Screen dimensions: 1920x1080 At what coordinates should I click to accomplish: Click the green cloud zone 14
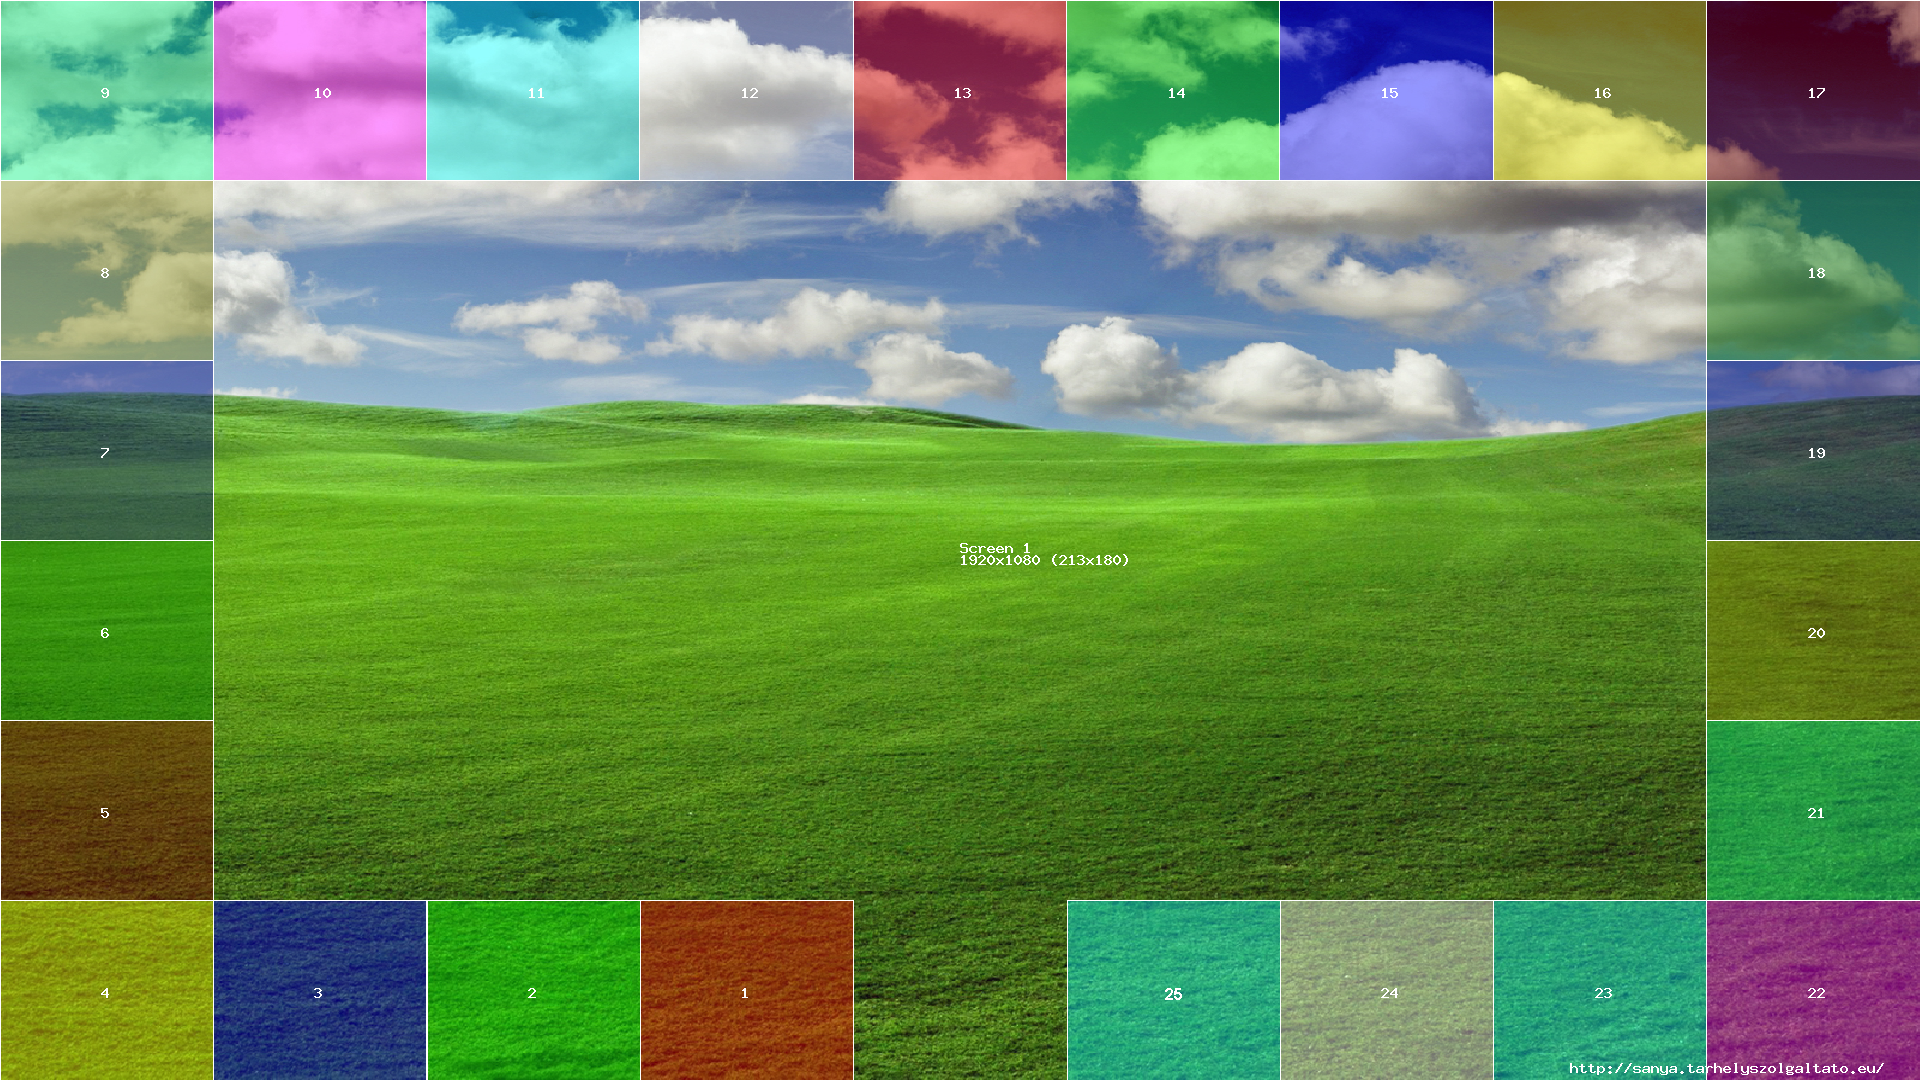[x=1173, y=91]
